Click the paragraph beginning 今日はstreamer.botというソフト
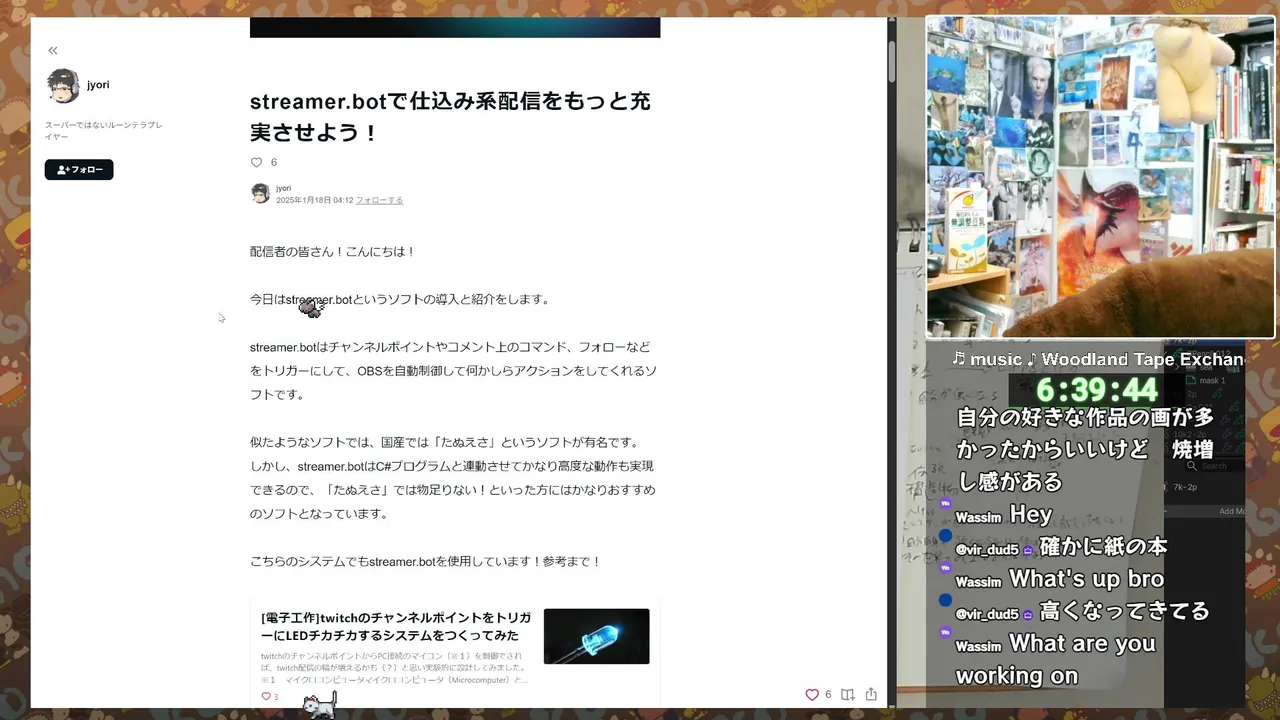1280x720 pixels. pos(400,299)
